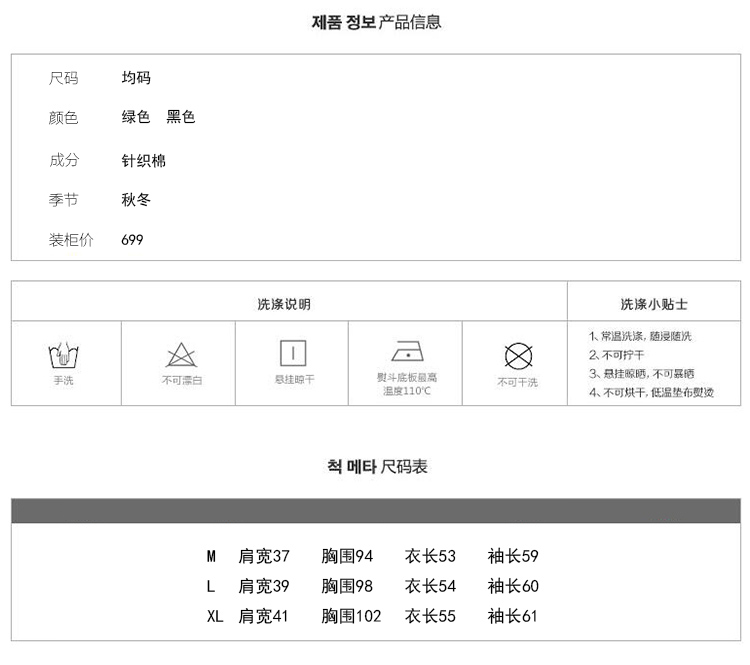Click the 洗涤小贴士 header cell
Viewport: 750px width, 665px height.
[x=653, y=303]
